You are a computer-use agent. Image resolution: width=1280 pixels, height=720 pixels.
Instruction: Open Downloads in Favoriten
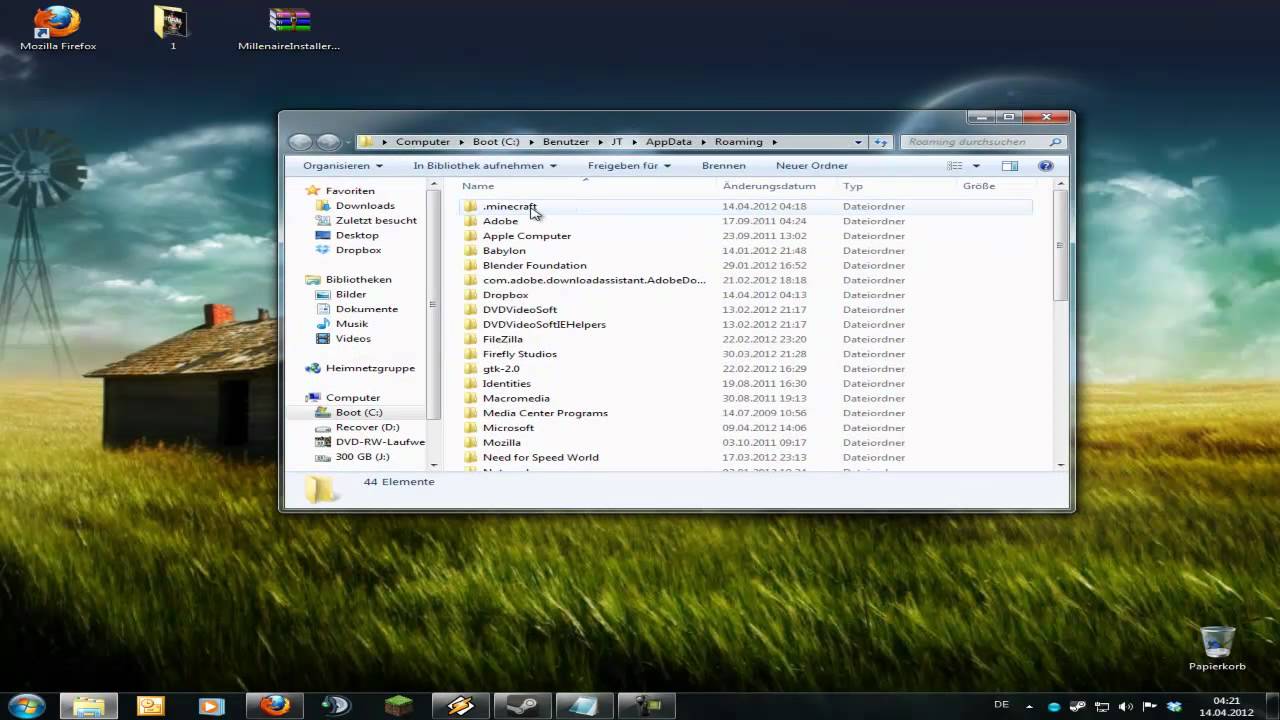365,206
